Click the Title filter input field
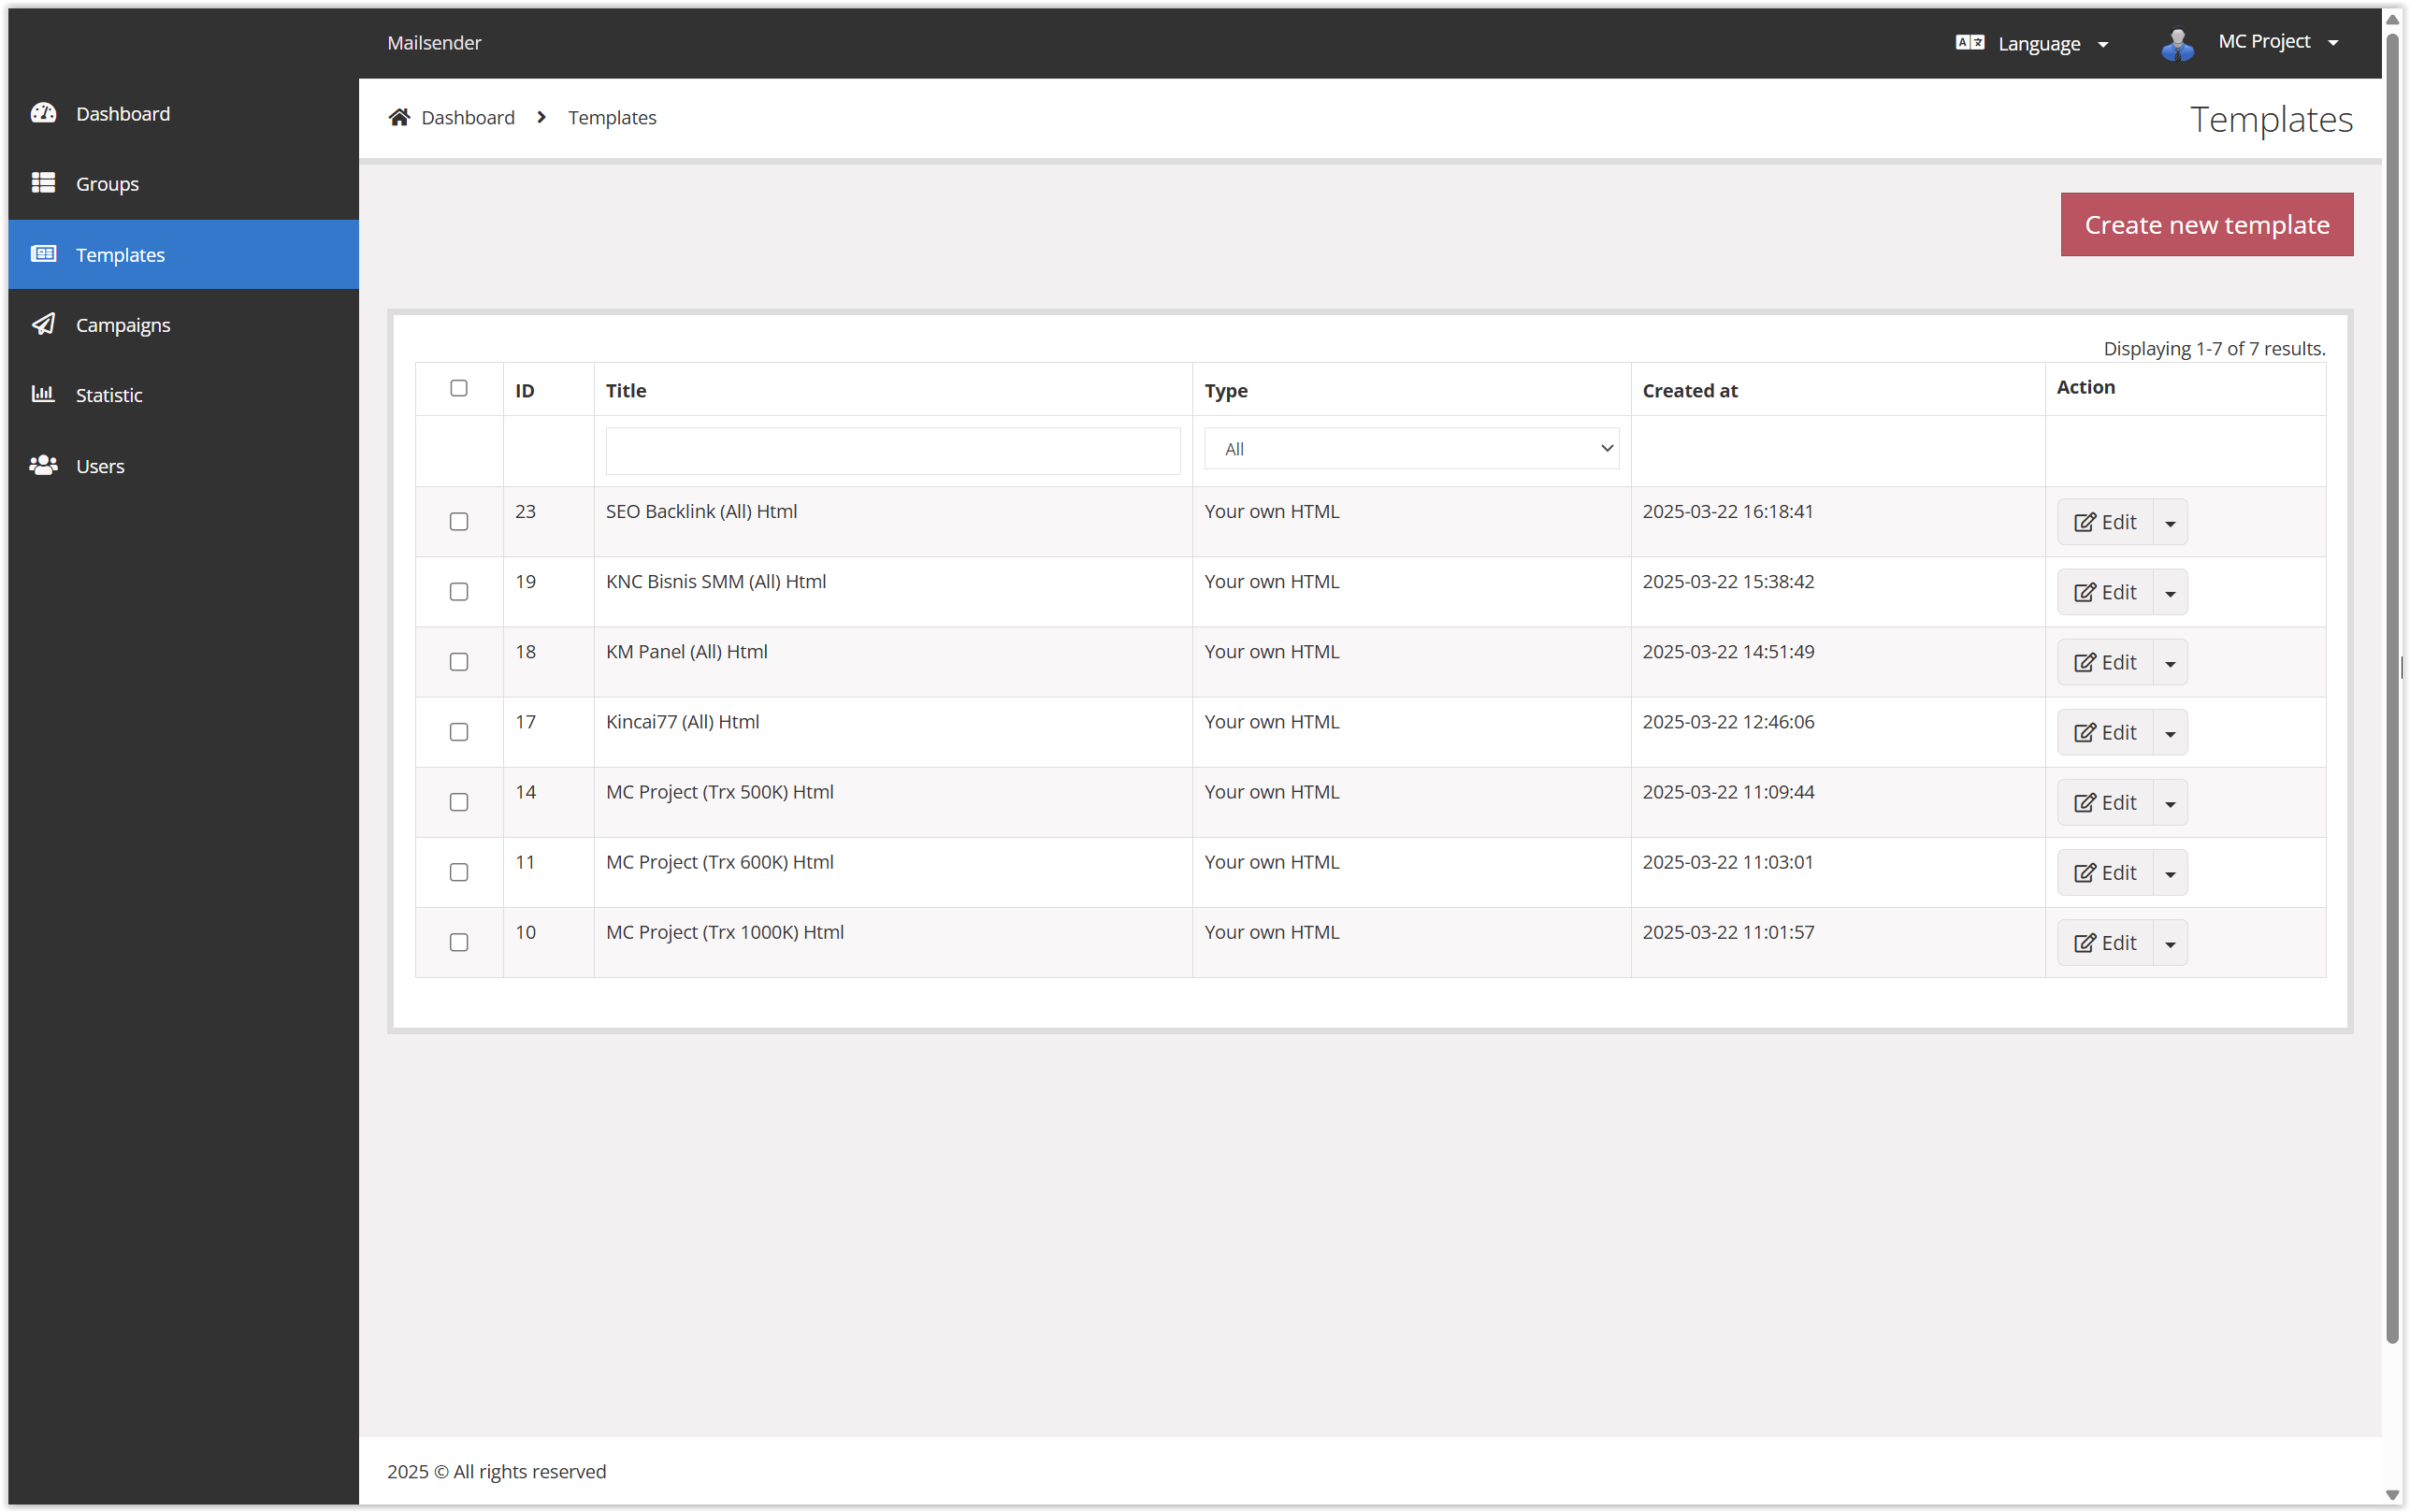Viewport: 2410px width, 1512px height. 891,450
